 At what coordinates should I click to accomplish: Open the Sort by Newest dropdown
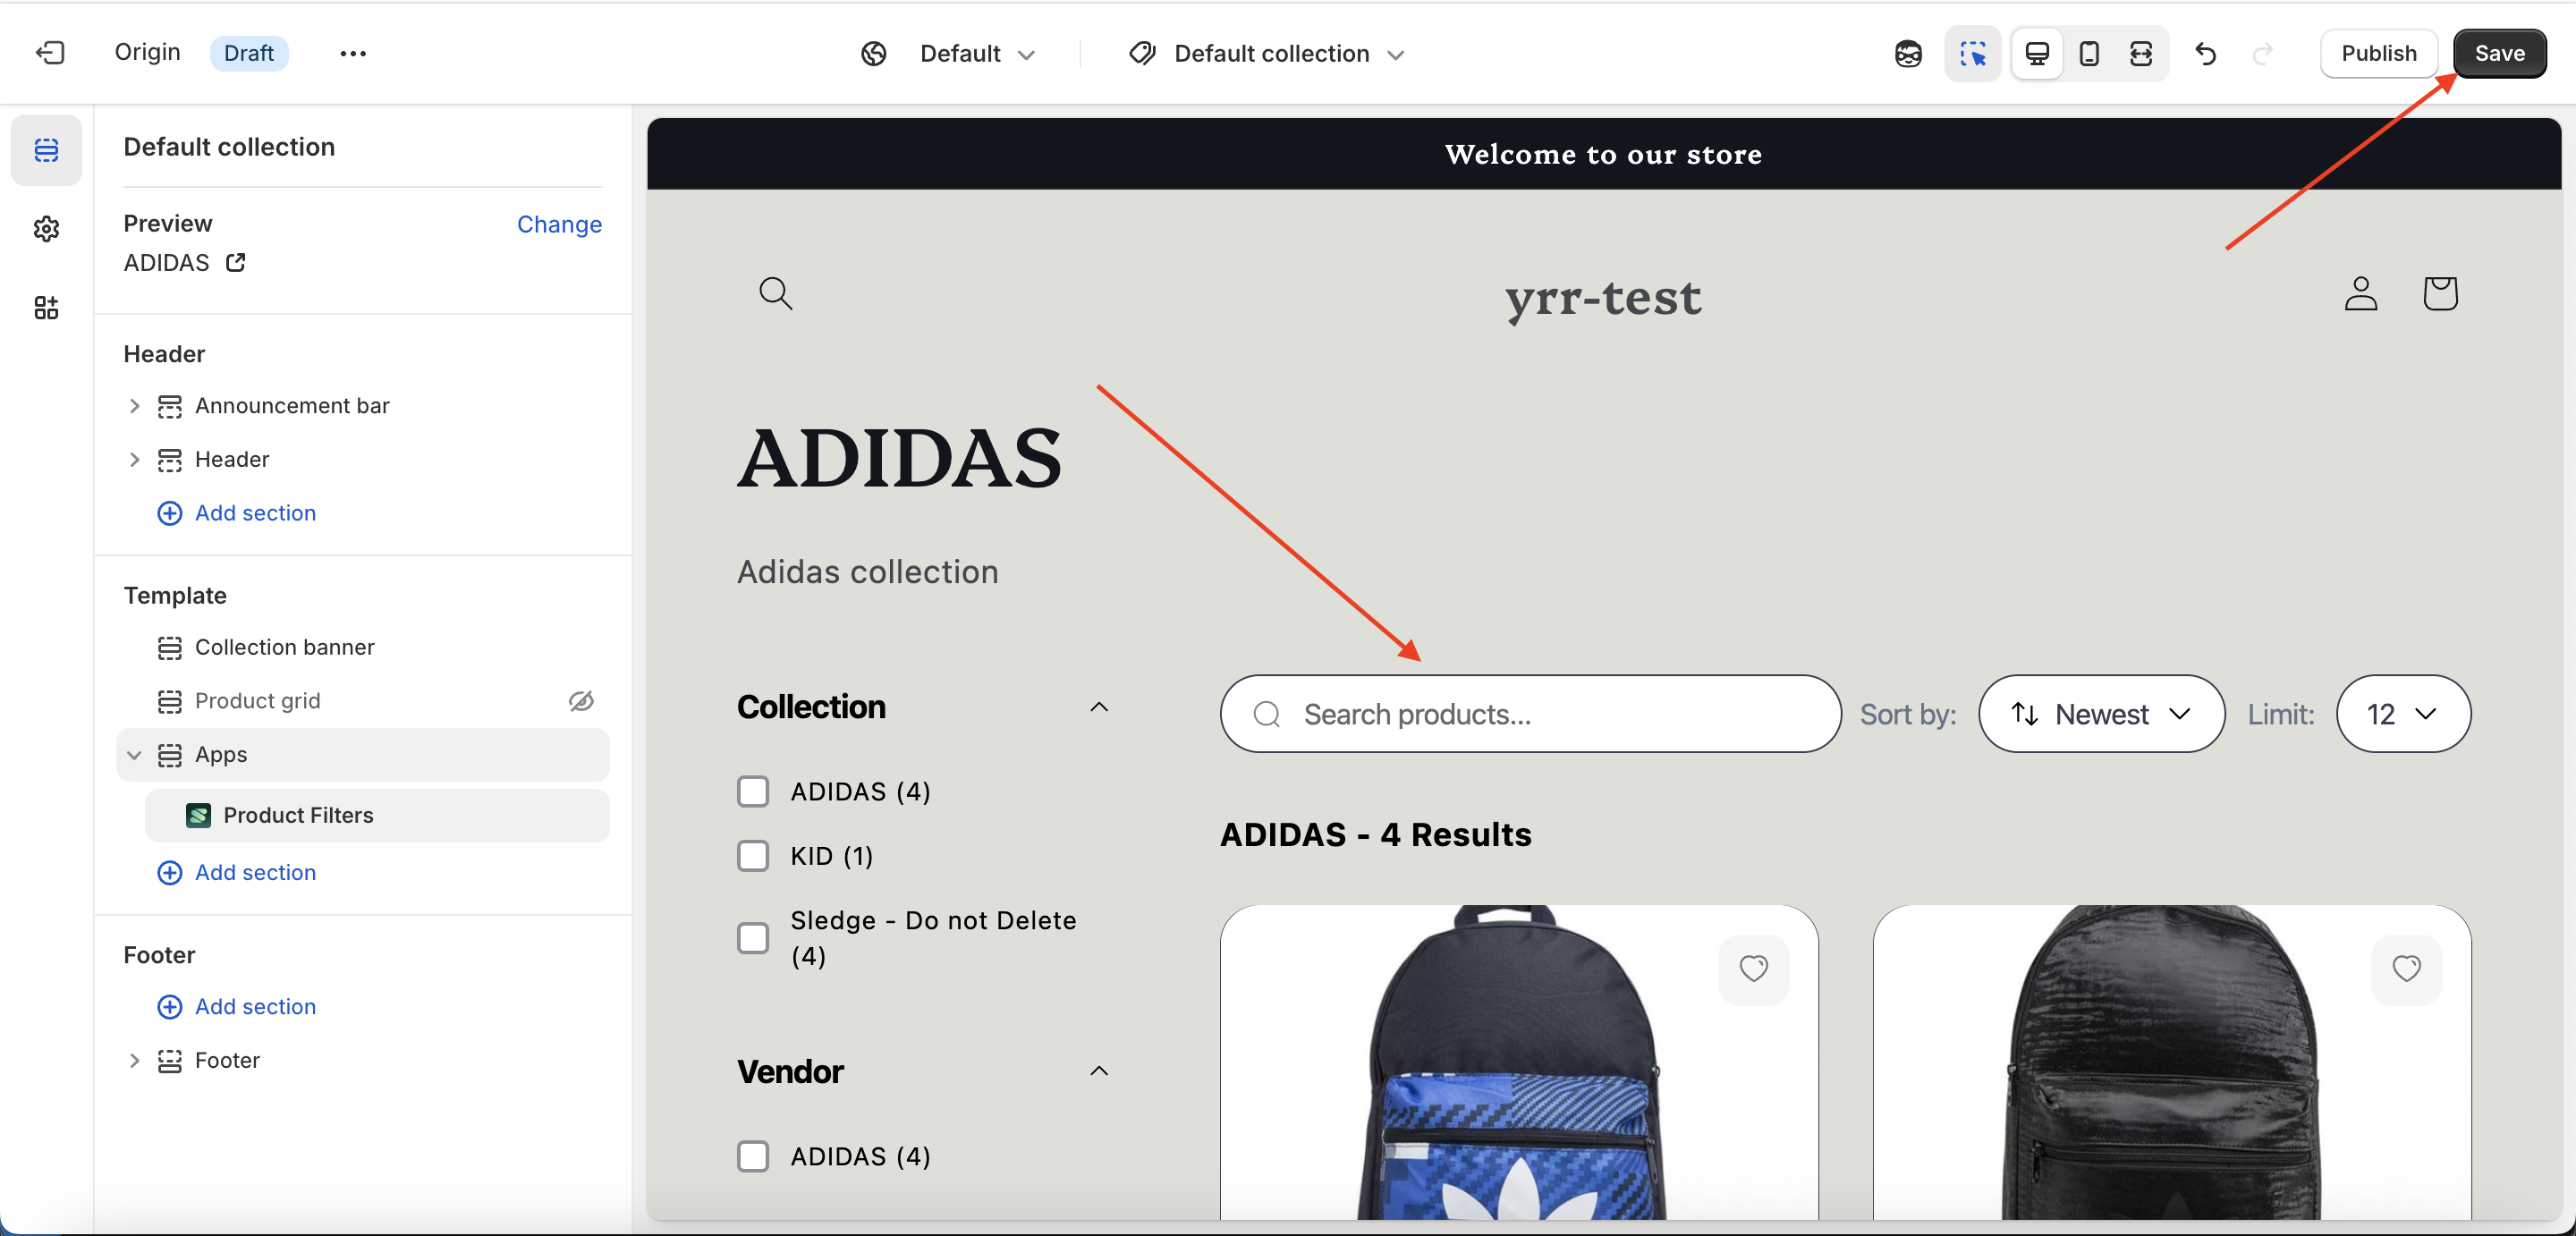2100,714
